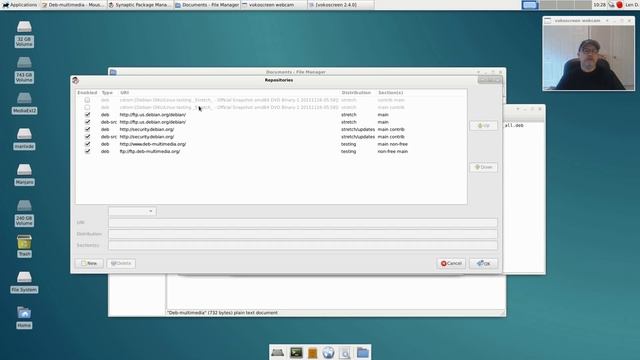640x360 pixels.
Task: Open the Trash desktop icon
Action: click(24, 246)
